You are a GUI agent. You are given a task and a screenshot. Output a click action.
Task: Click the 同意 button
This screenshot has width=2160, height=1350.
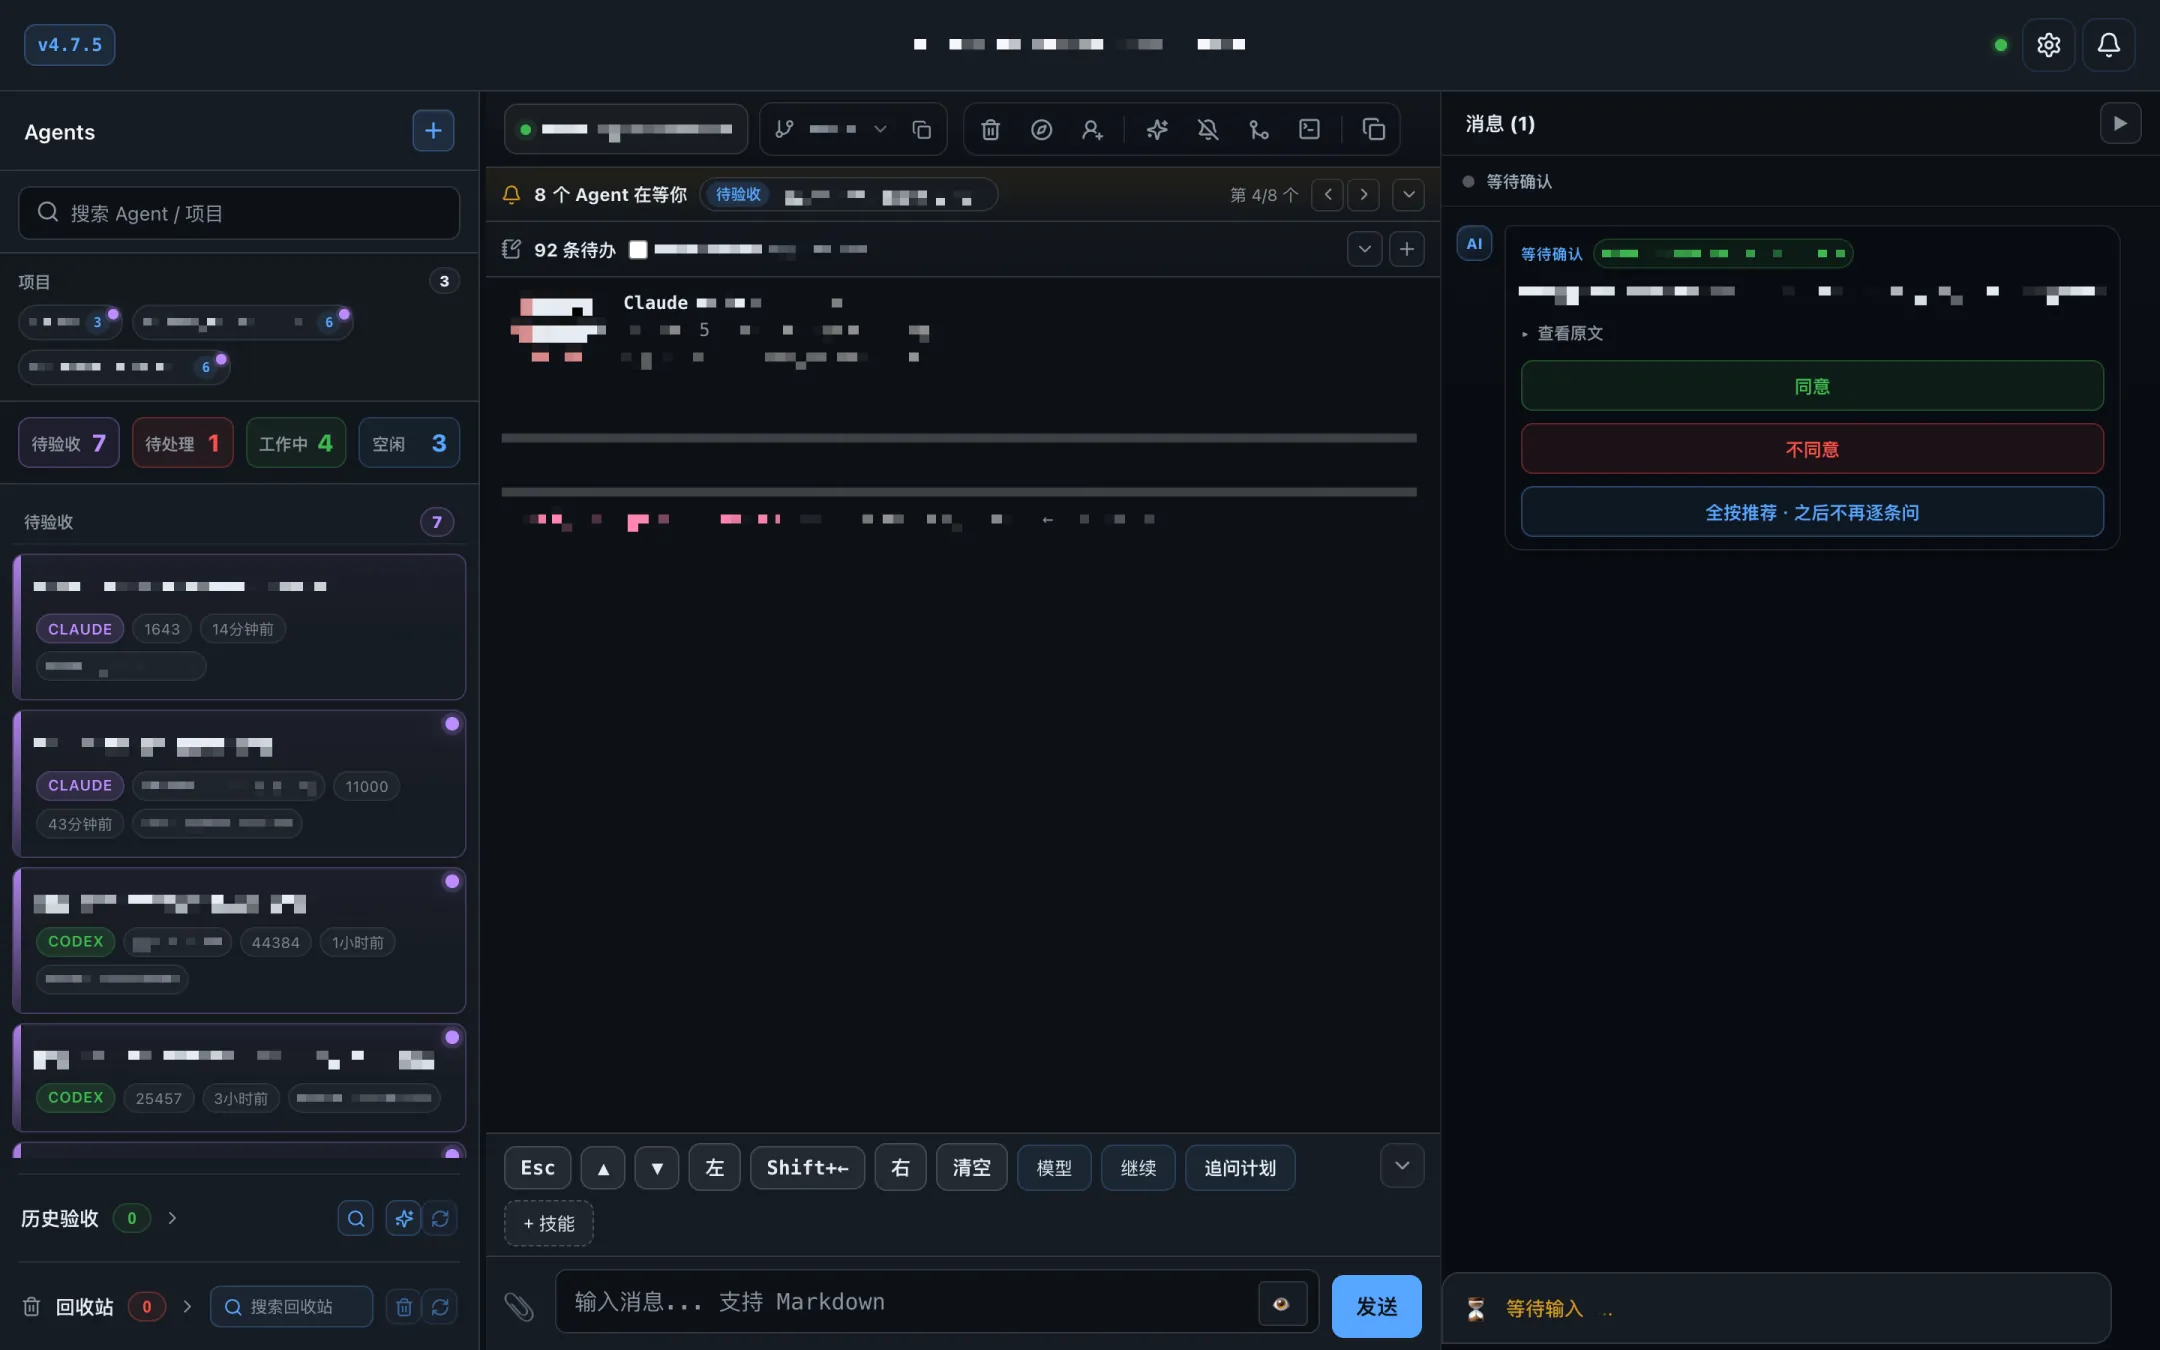[x=1812, y=386]
